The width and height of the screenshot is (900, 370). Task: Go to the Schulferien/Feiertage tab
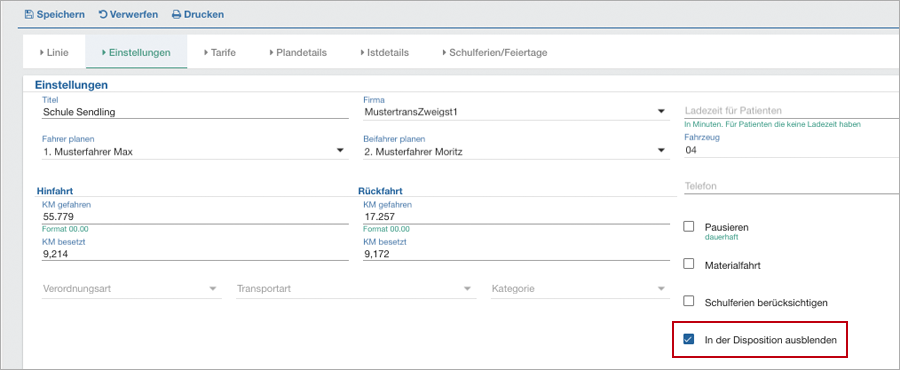tap(494, 52)
